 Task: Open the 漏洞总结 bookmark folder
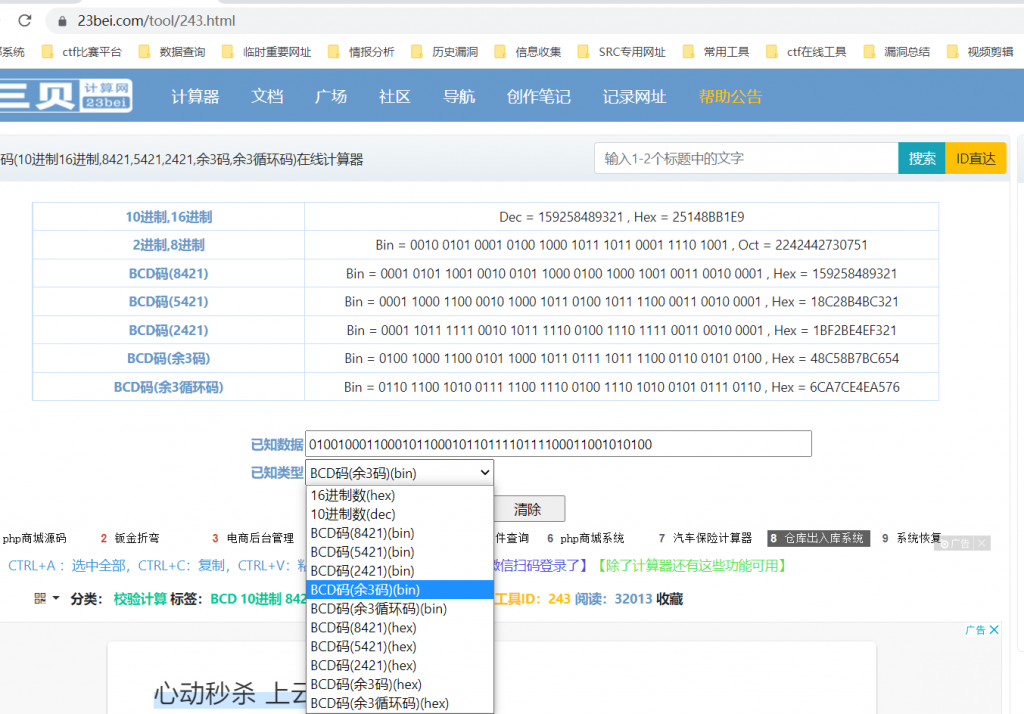coord(897,52)
